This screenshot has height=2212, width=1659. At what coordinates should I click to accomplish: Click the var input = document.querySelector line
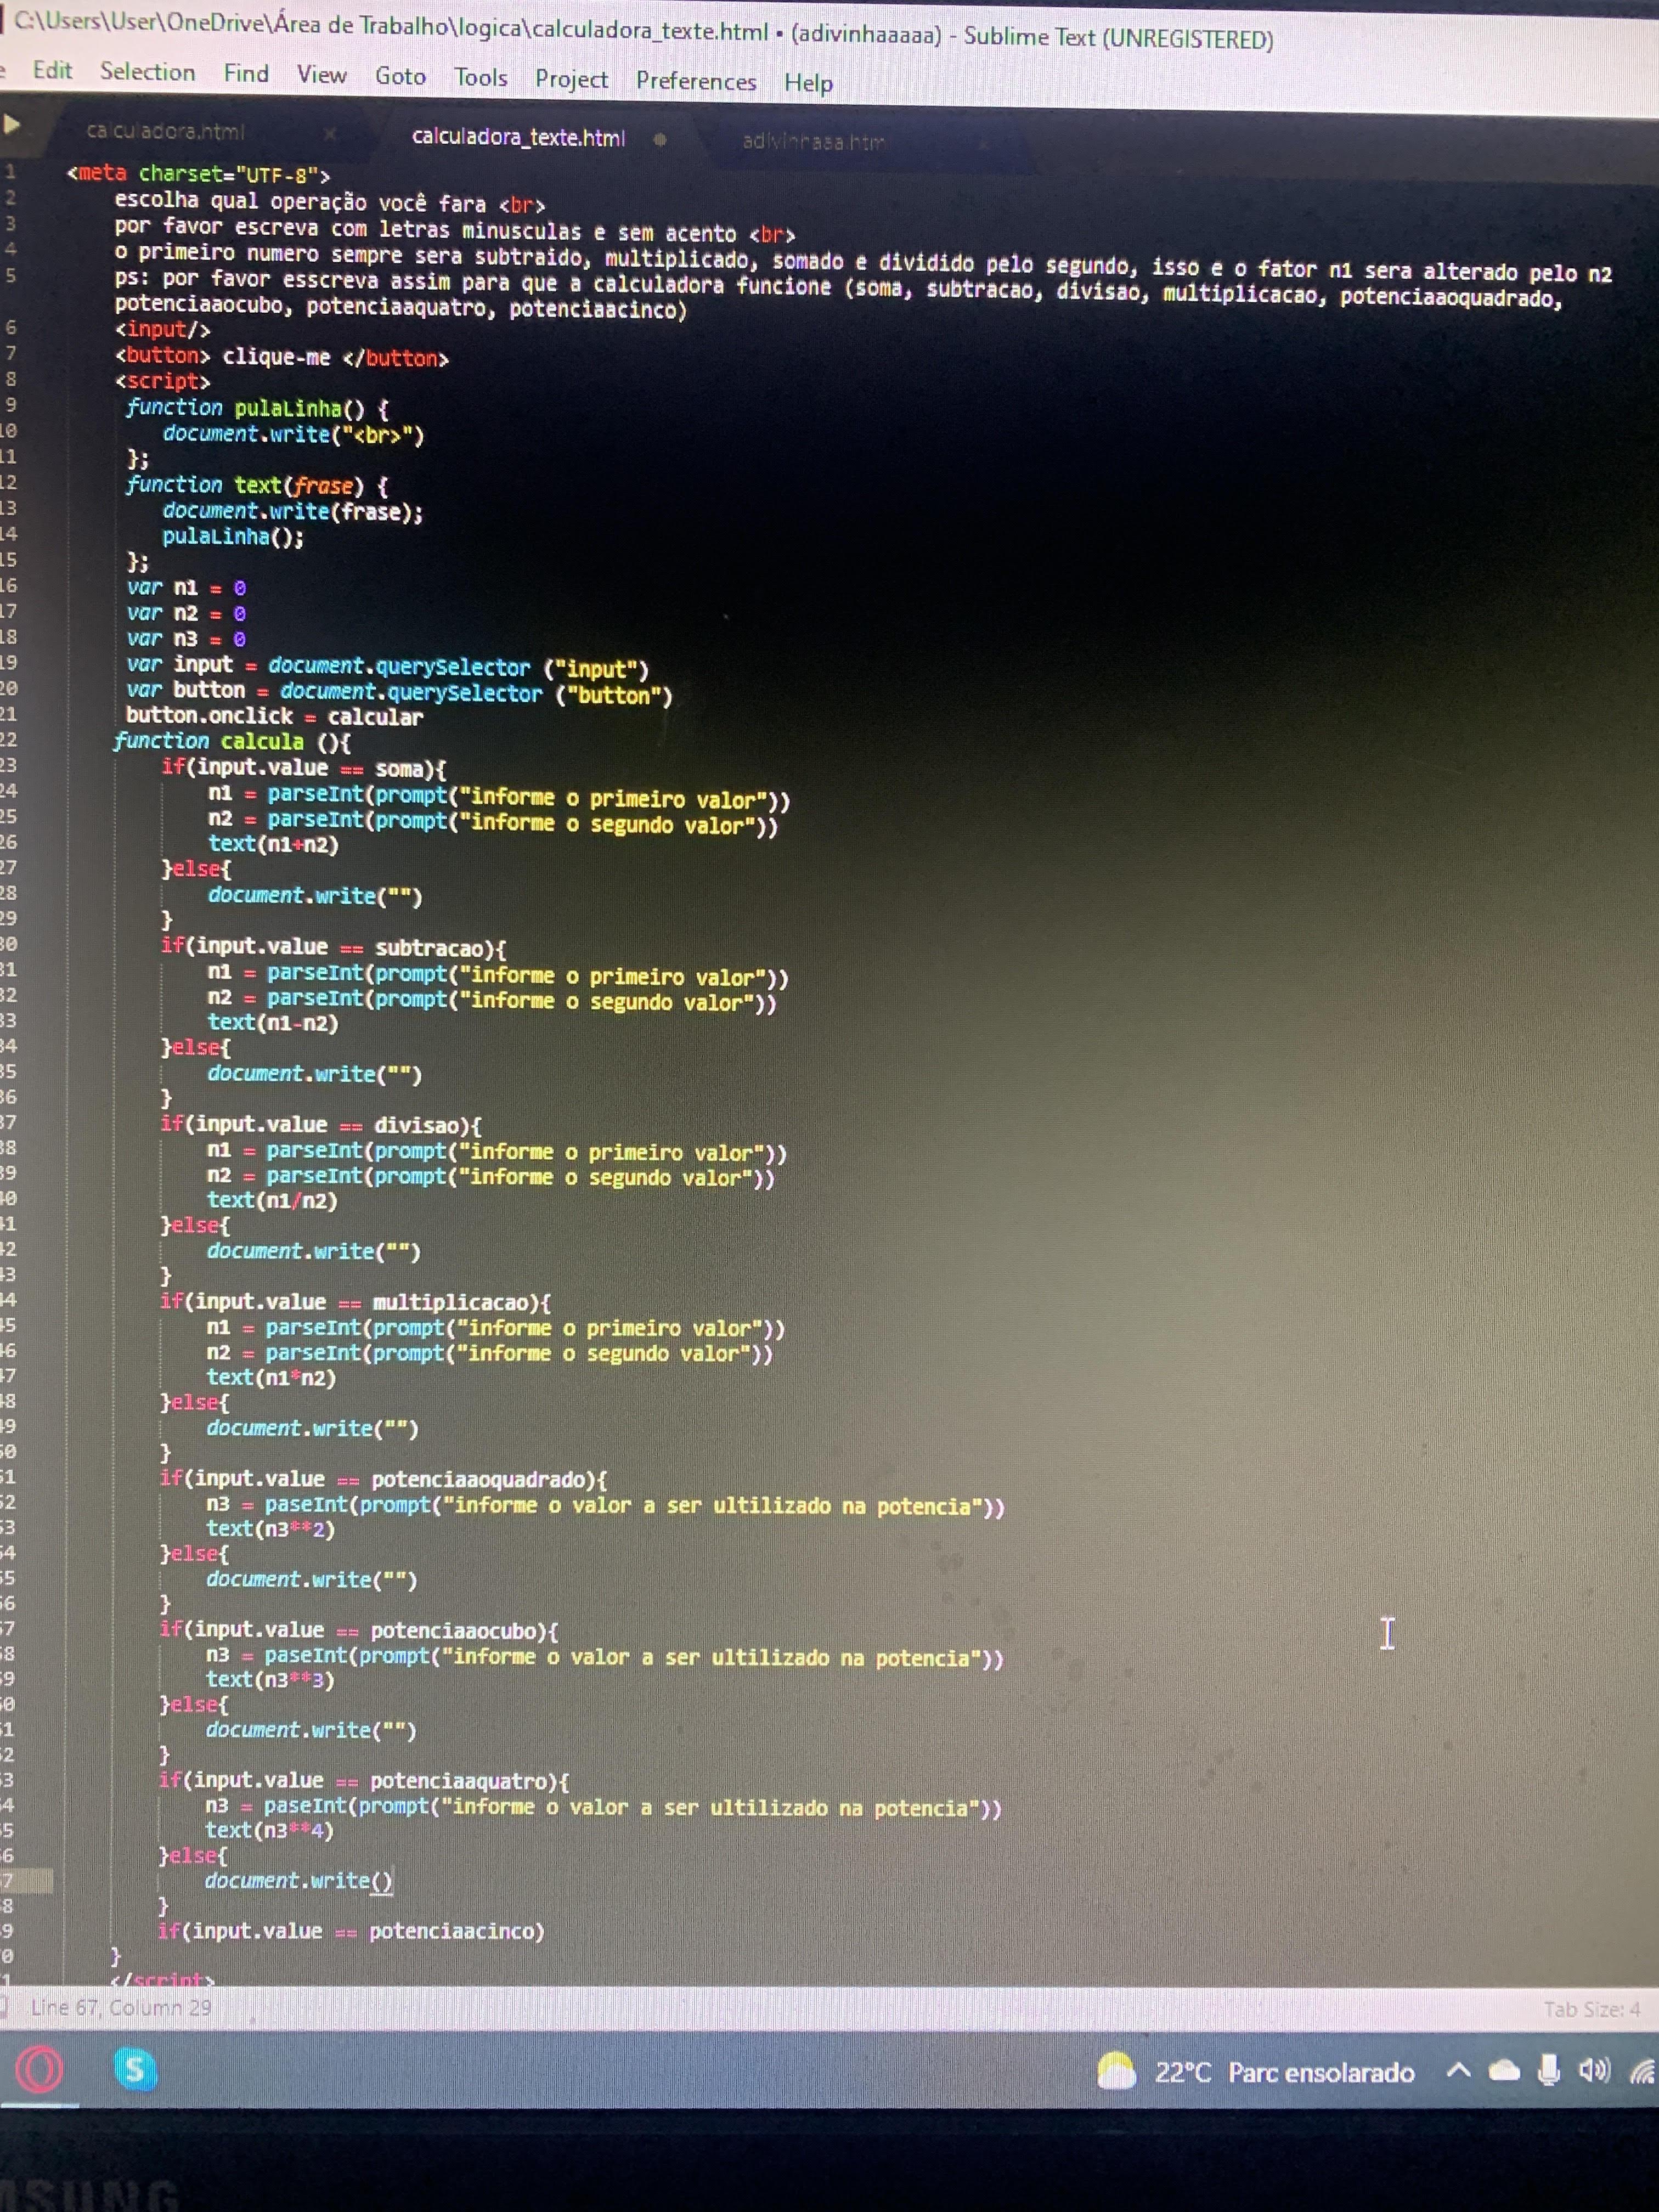coord(388,666)
